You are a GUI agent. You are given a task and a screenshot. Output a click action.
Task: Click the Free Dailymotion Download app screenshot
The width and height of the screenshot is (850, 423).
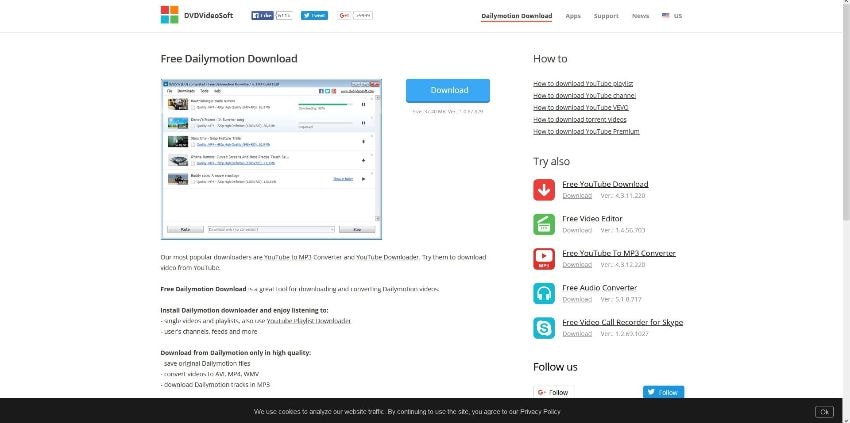271,159
